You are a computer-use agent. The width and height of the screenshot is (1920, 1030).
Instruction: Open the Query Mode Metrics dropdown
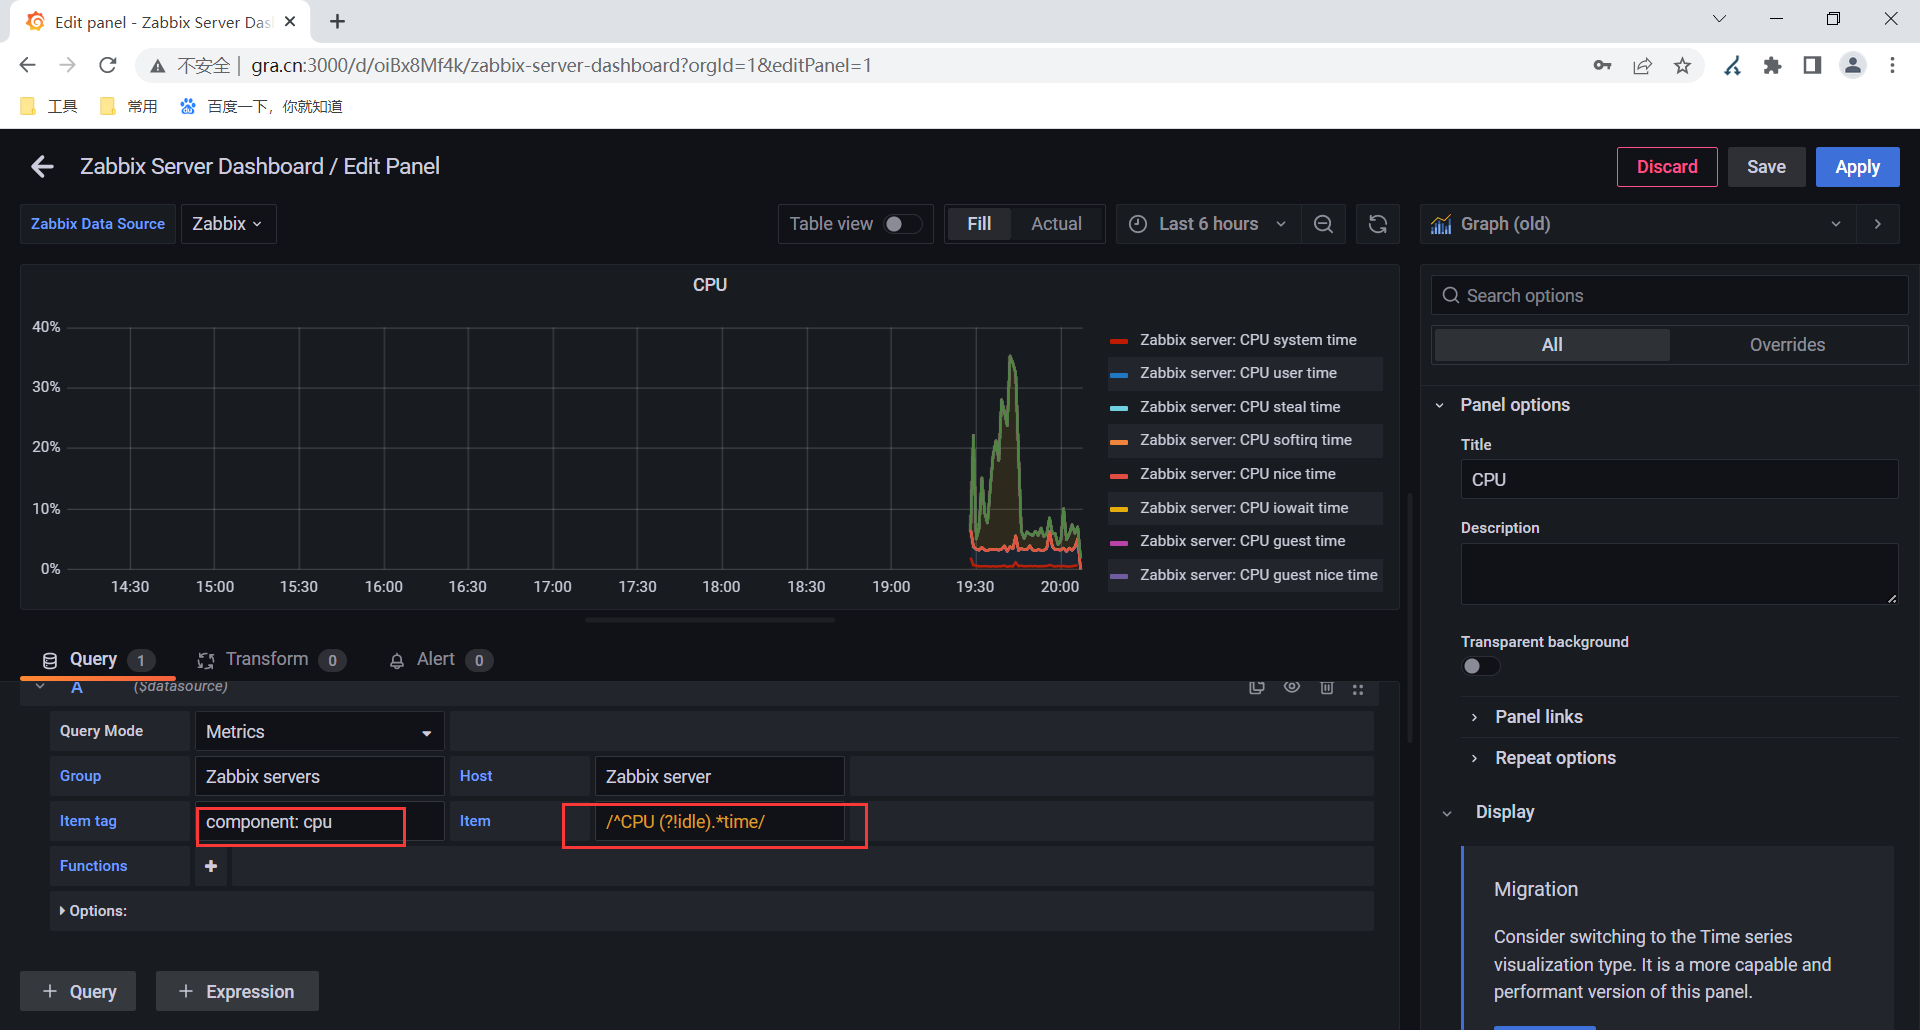(x=319, y=731)
